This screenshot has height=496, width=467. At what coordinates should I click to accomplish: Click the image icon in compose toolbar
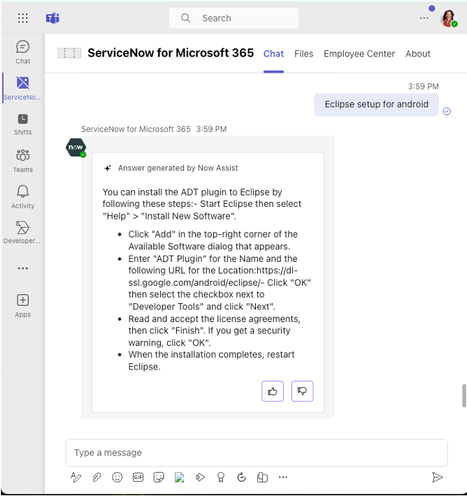point(179,477)
